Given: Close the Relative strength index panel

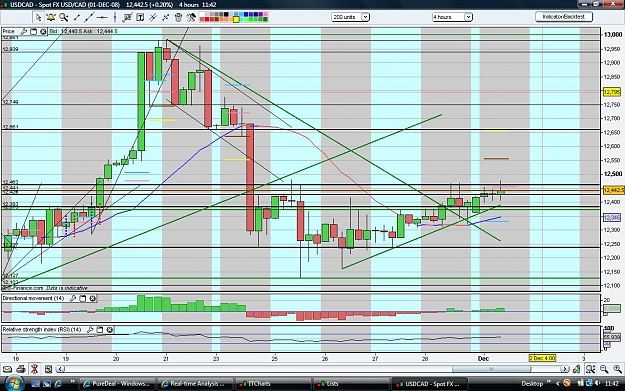Looking at the screenshot, I should click(110, 330).
